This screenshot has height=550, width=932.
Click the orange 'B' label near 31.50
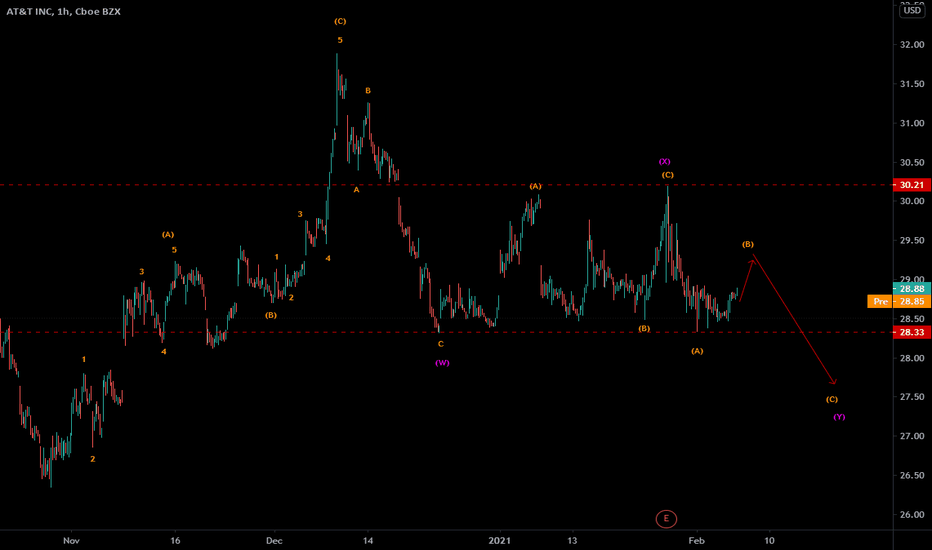tap(368, 91)
